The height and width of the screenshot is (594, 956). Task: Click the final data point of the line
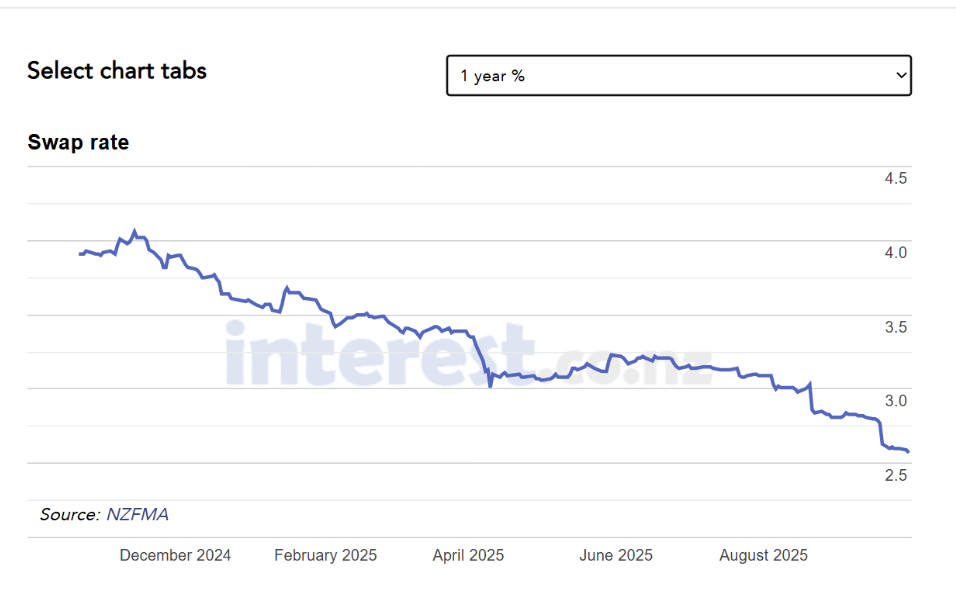pos(907,452)
